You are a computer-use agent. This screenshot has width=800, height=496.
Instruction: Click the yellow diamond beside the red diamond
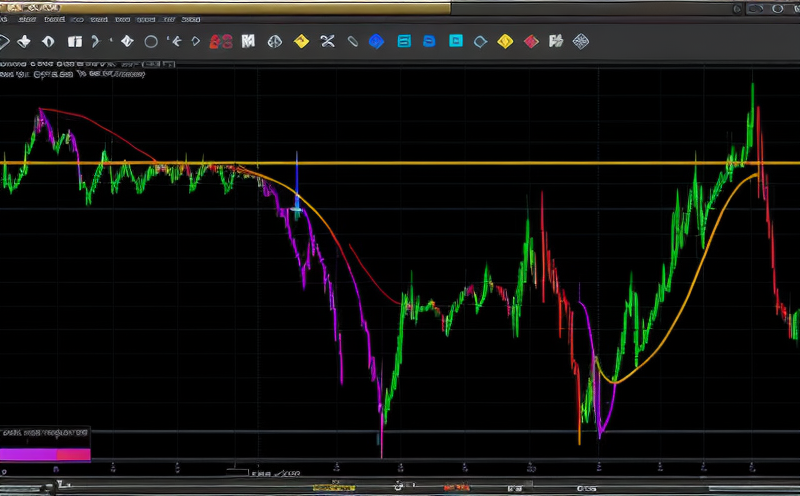click(x=505, y=41)
